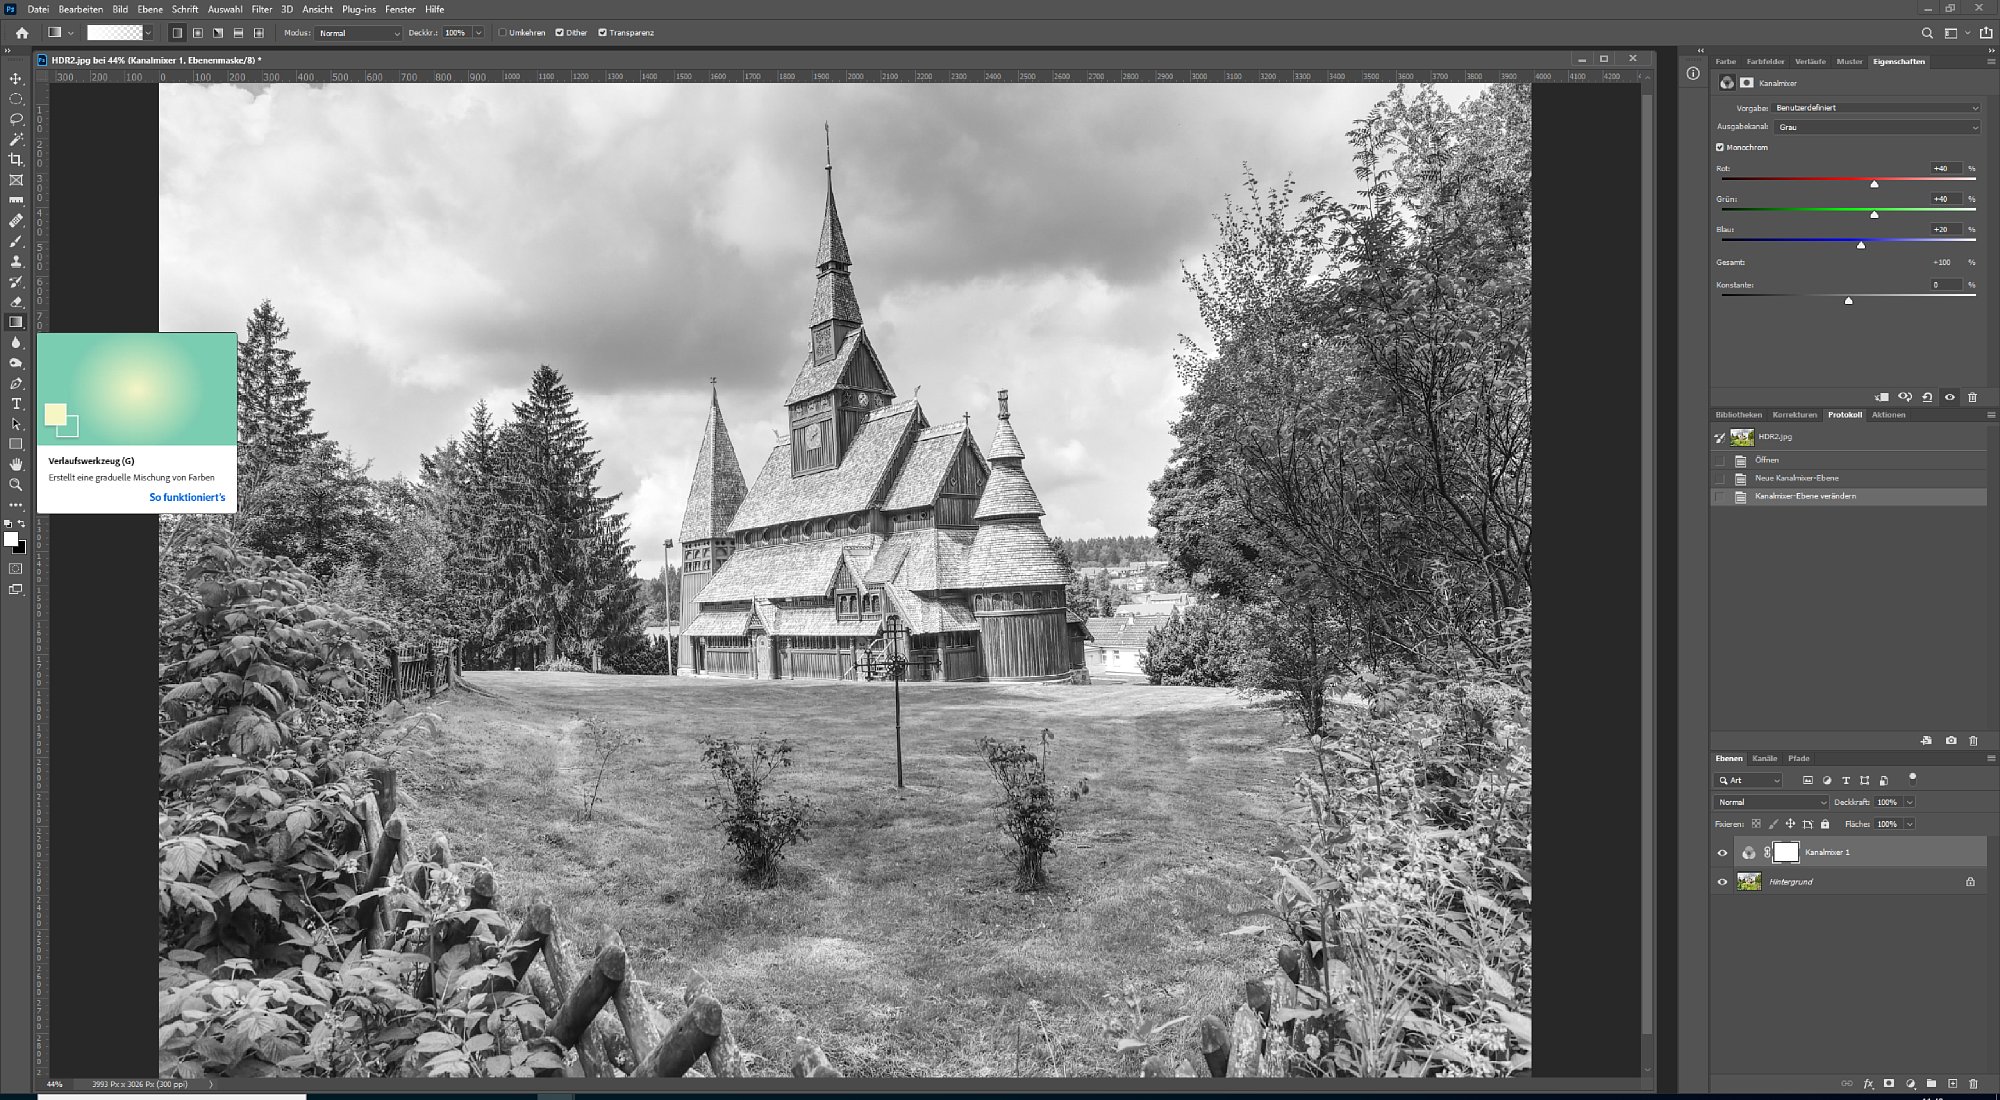
Task: Click the Konstante value input field
Action: (1944, 285)
